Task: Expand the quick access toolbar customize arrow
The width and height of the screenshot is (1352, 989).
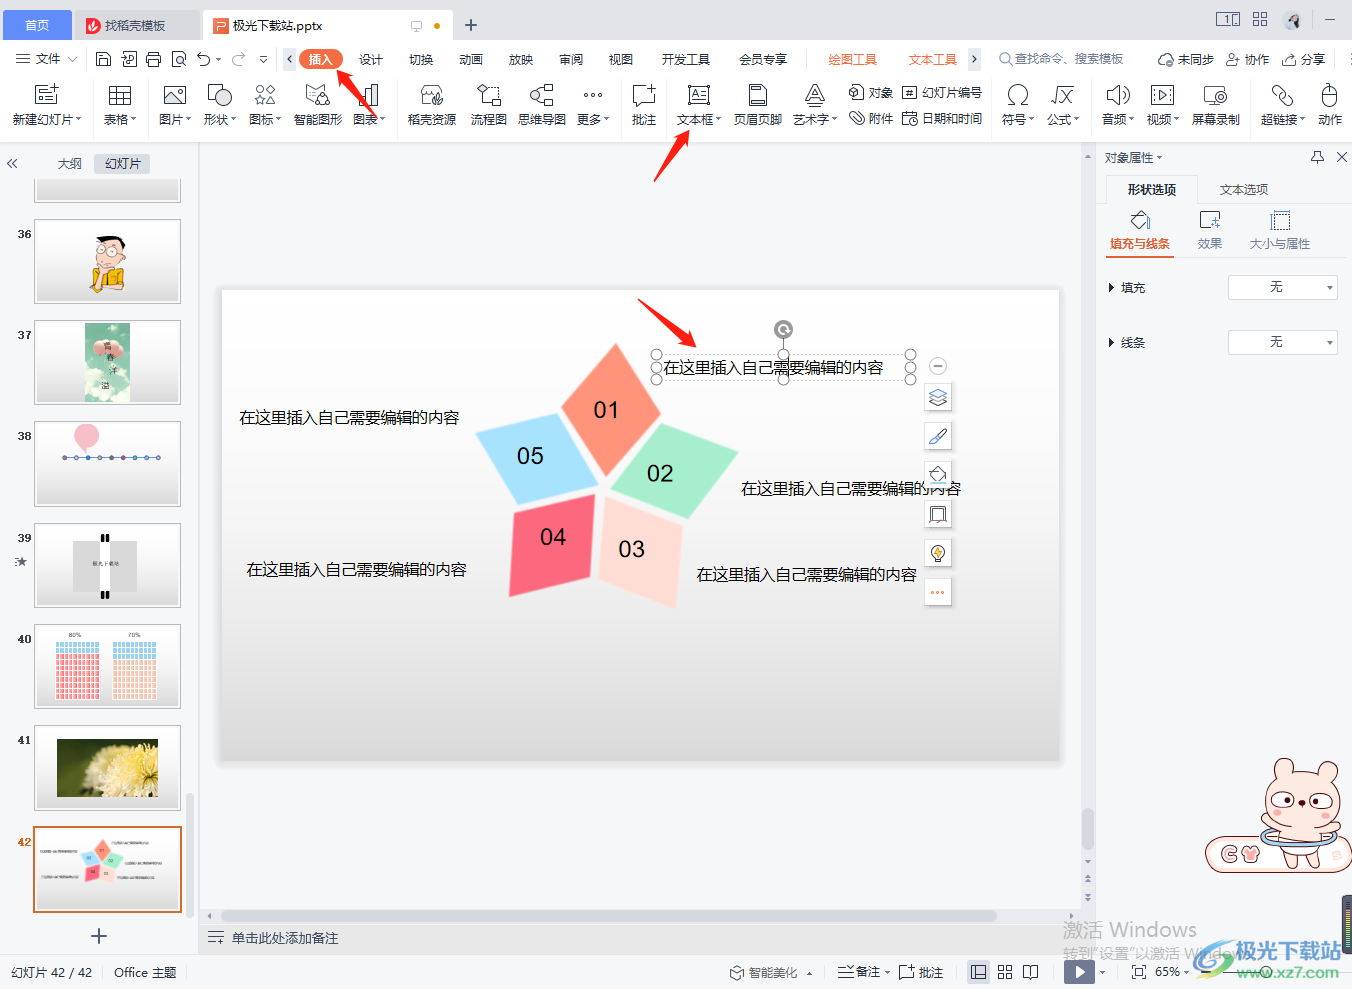Action: [x=263, y=59]
